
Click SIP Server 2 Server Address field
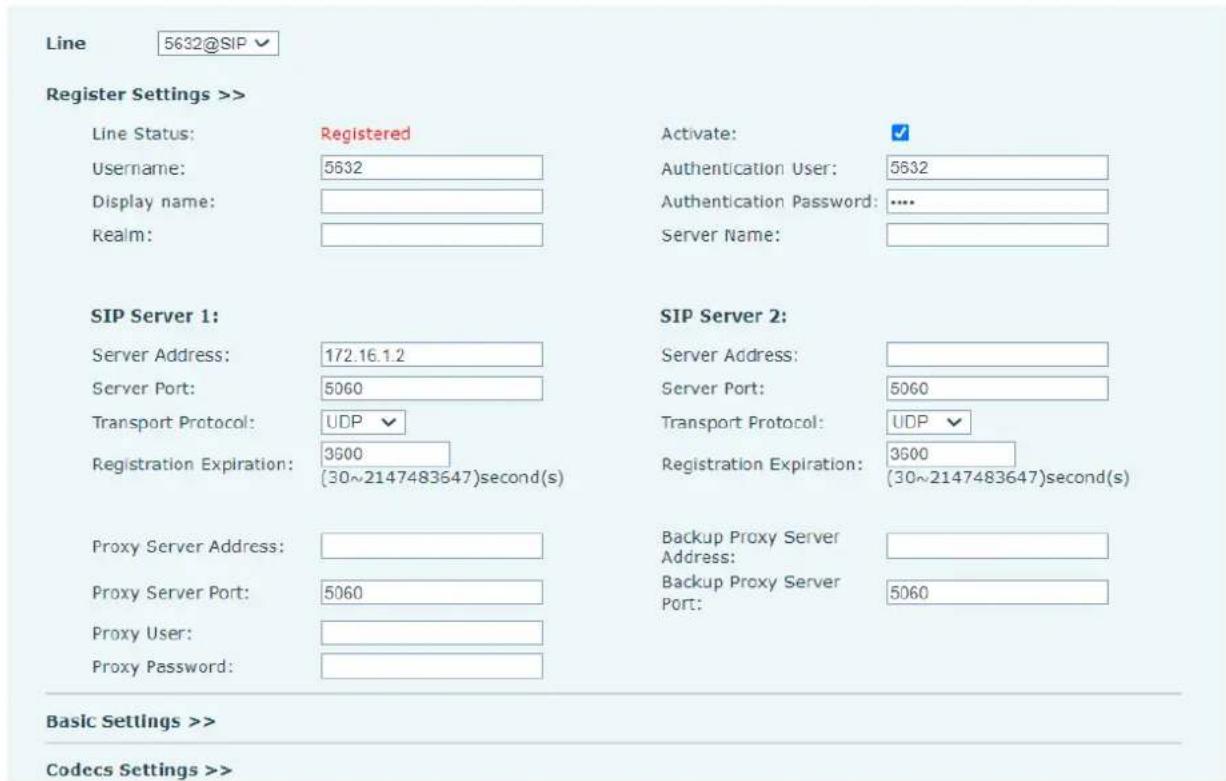[x=997, y=354]
